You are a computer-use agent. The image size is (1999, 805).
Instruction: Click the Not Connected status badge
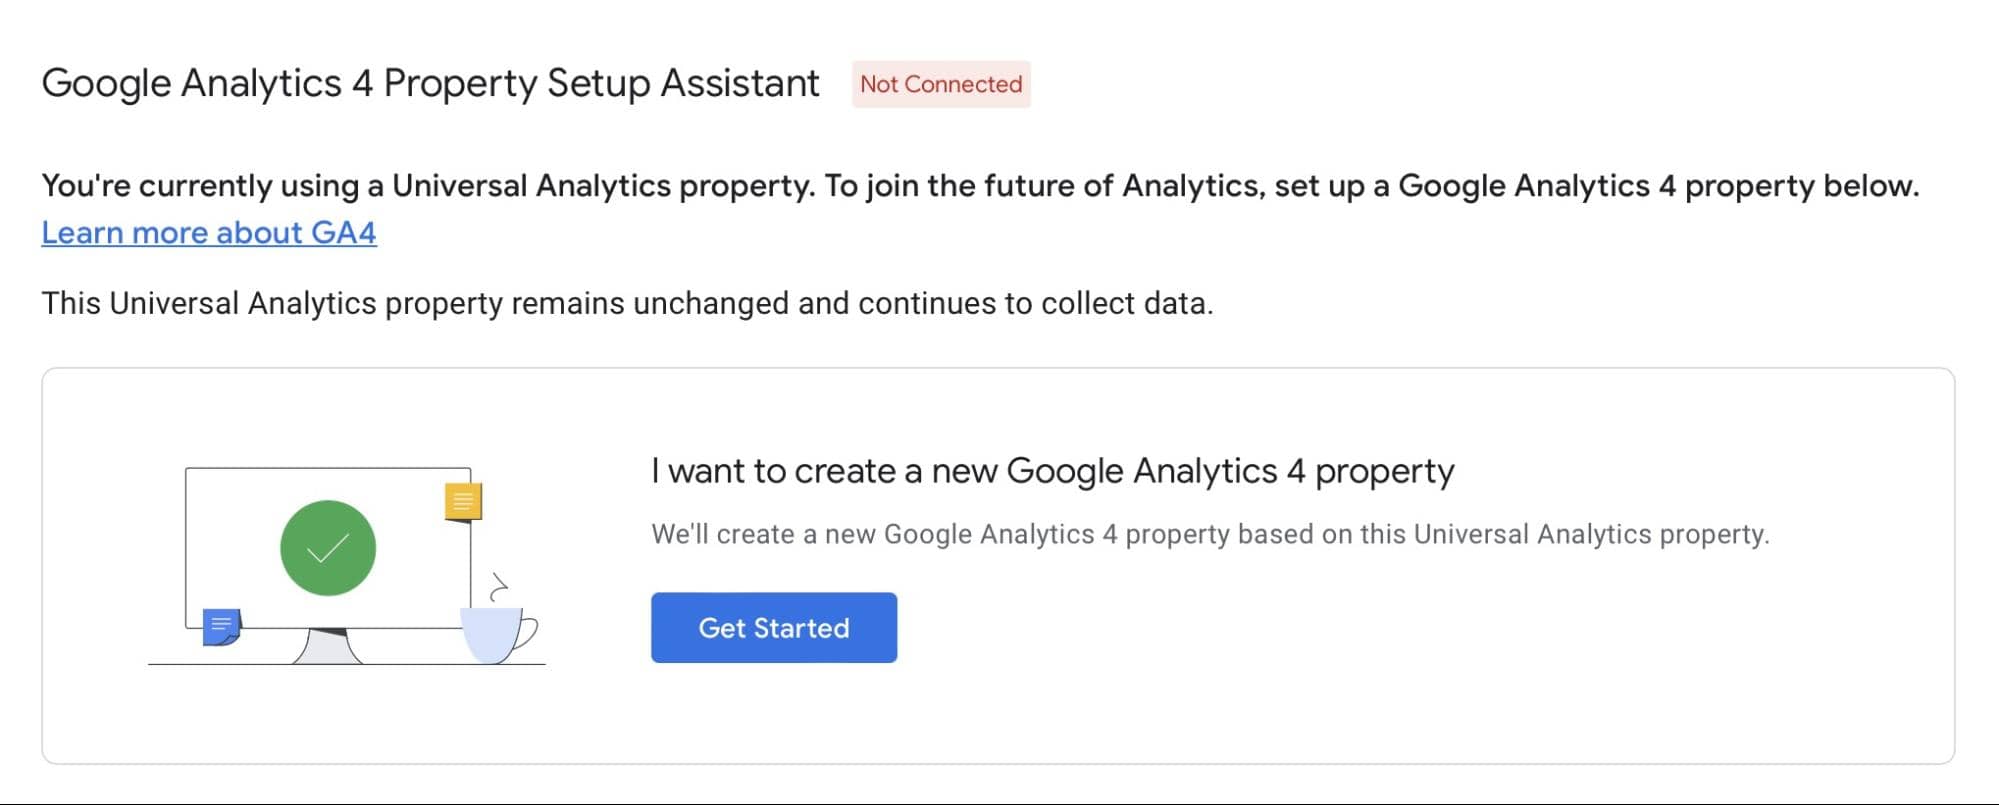(x=939, y=84)
